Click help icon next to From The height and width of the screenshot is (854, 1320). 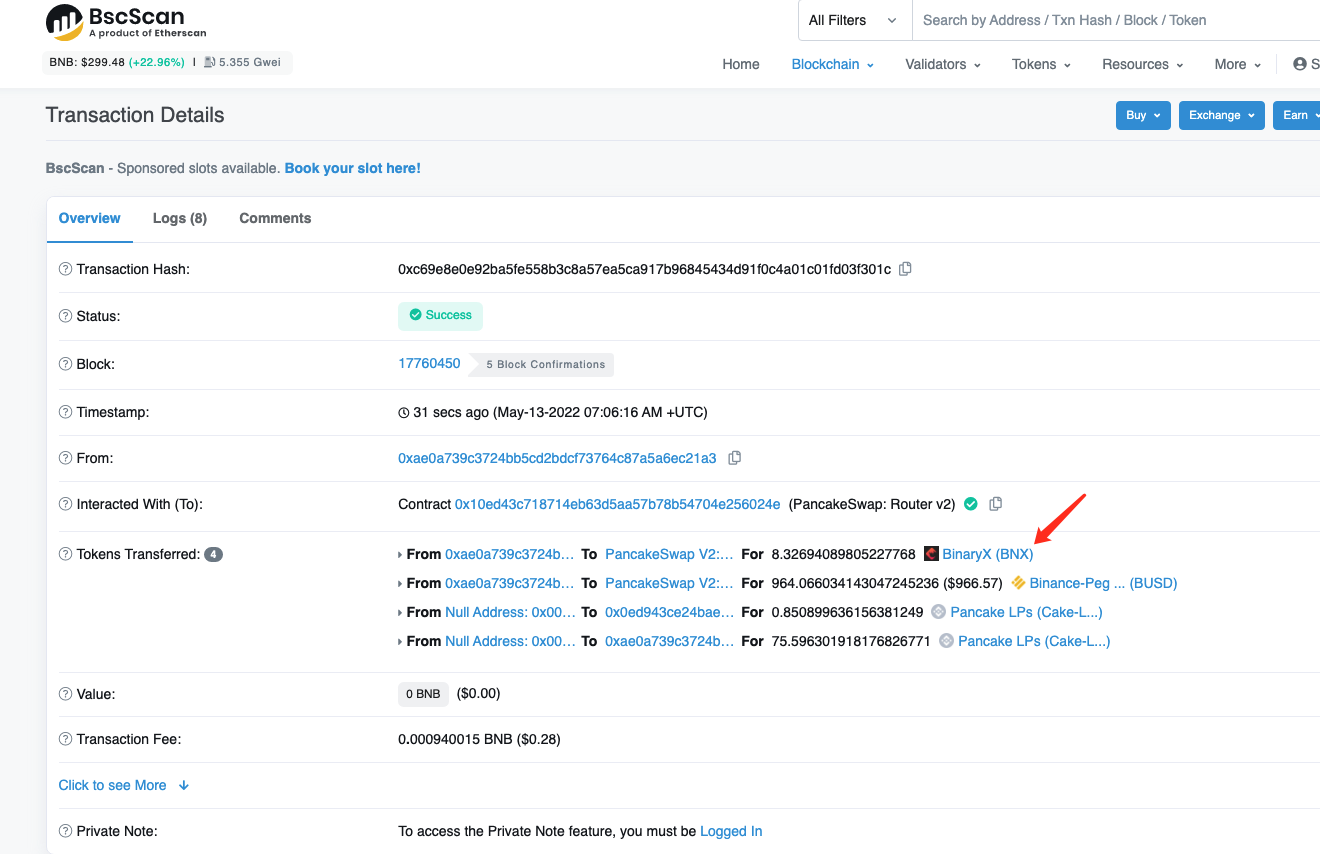[x=66, y=458]
